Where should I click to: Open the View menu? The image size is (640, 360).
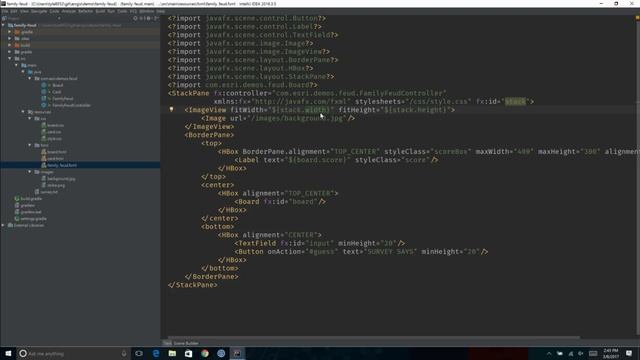click(24, 11)
